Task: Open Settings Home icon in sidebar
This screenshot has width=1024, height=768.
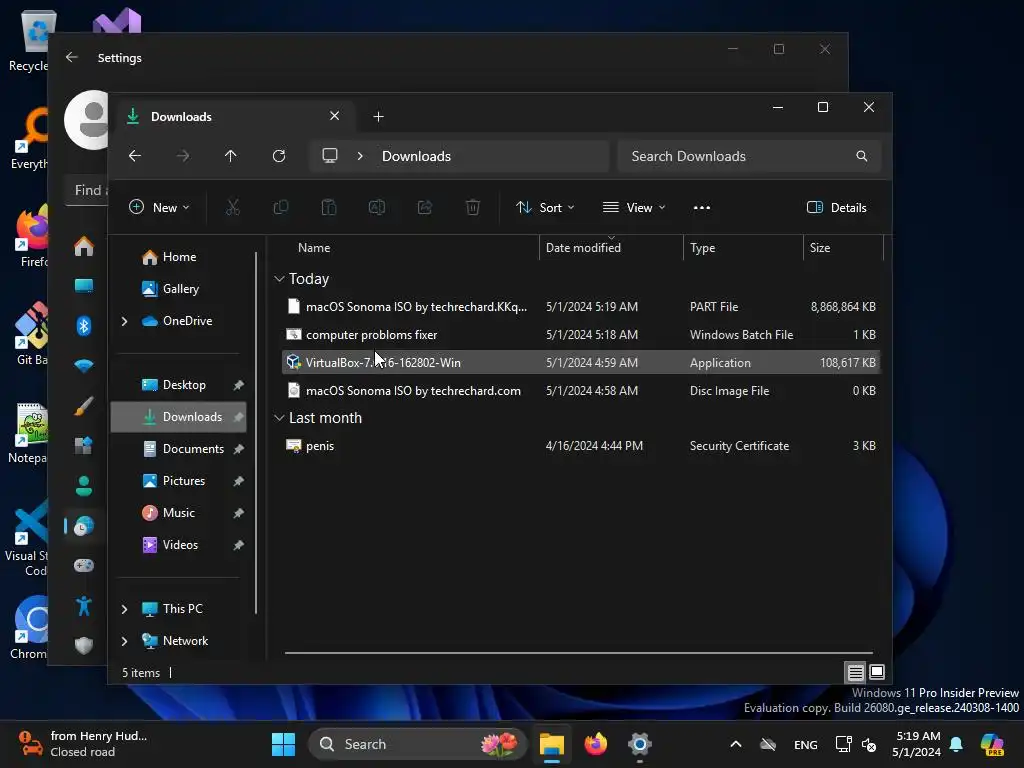Action: [x=84, y=247]
